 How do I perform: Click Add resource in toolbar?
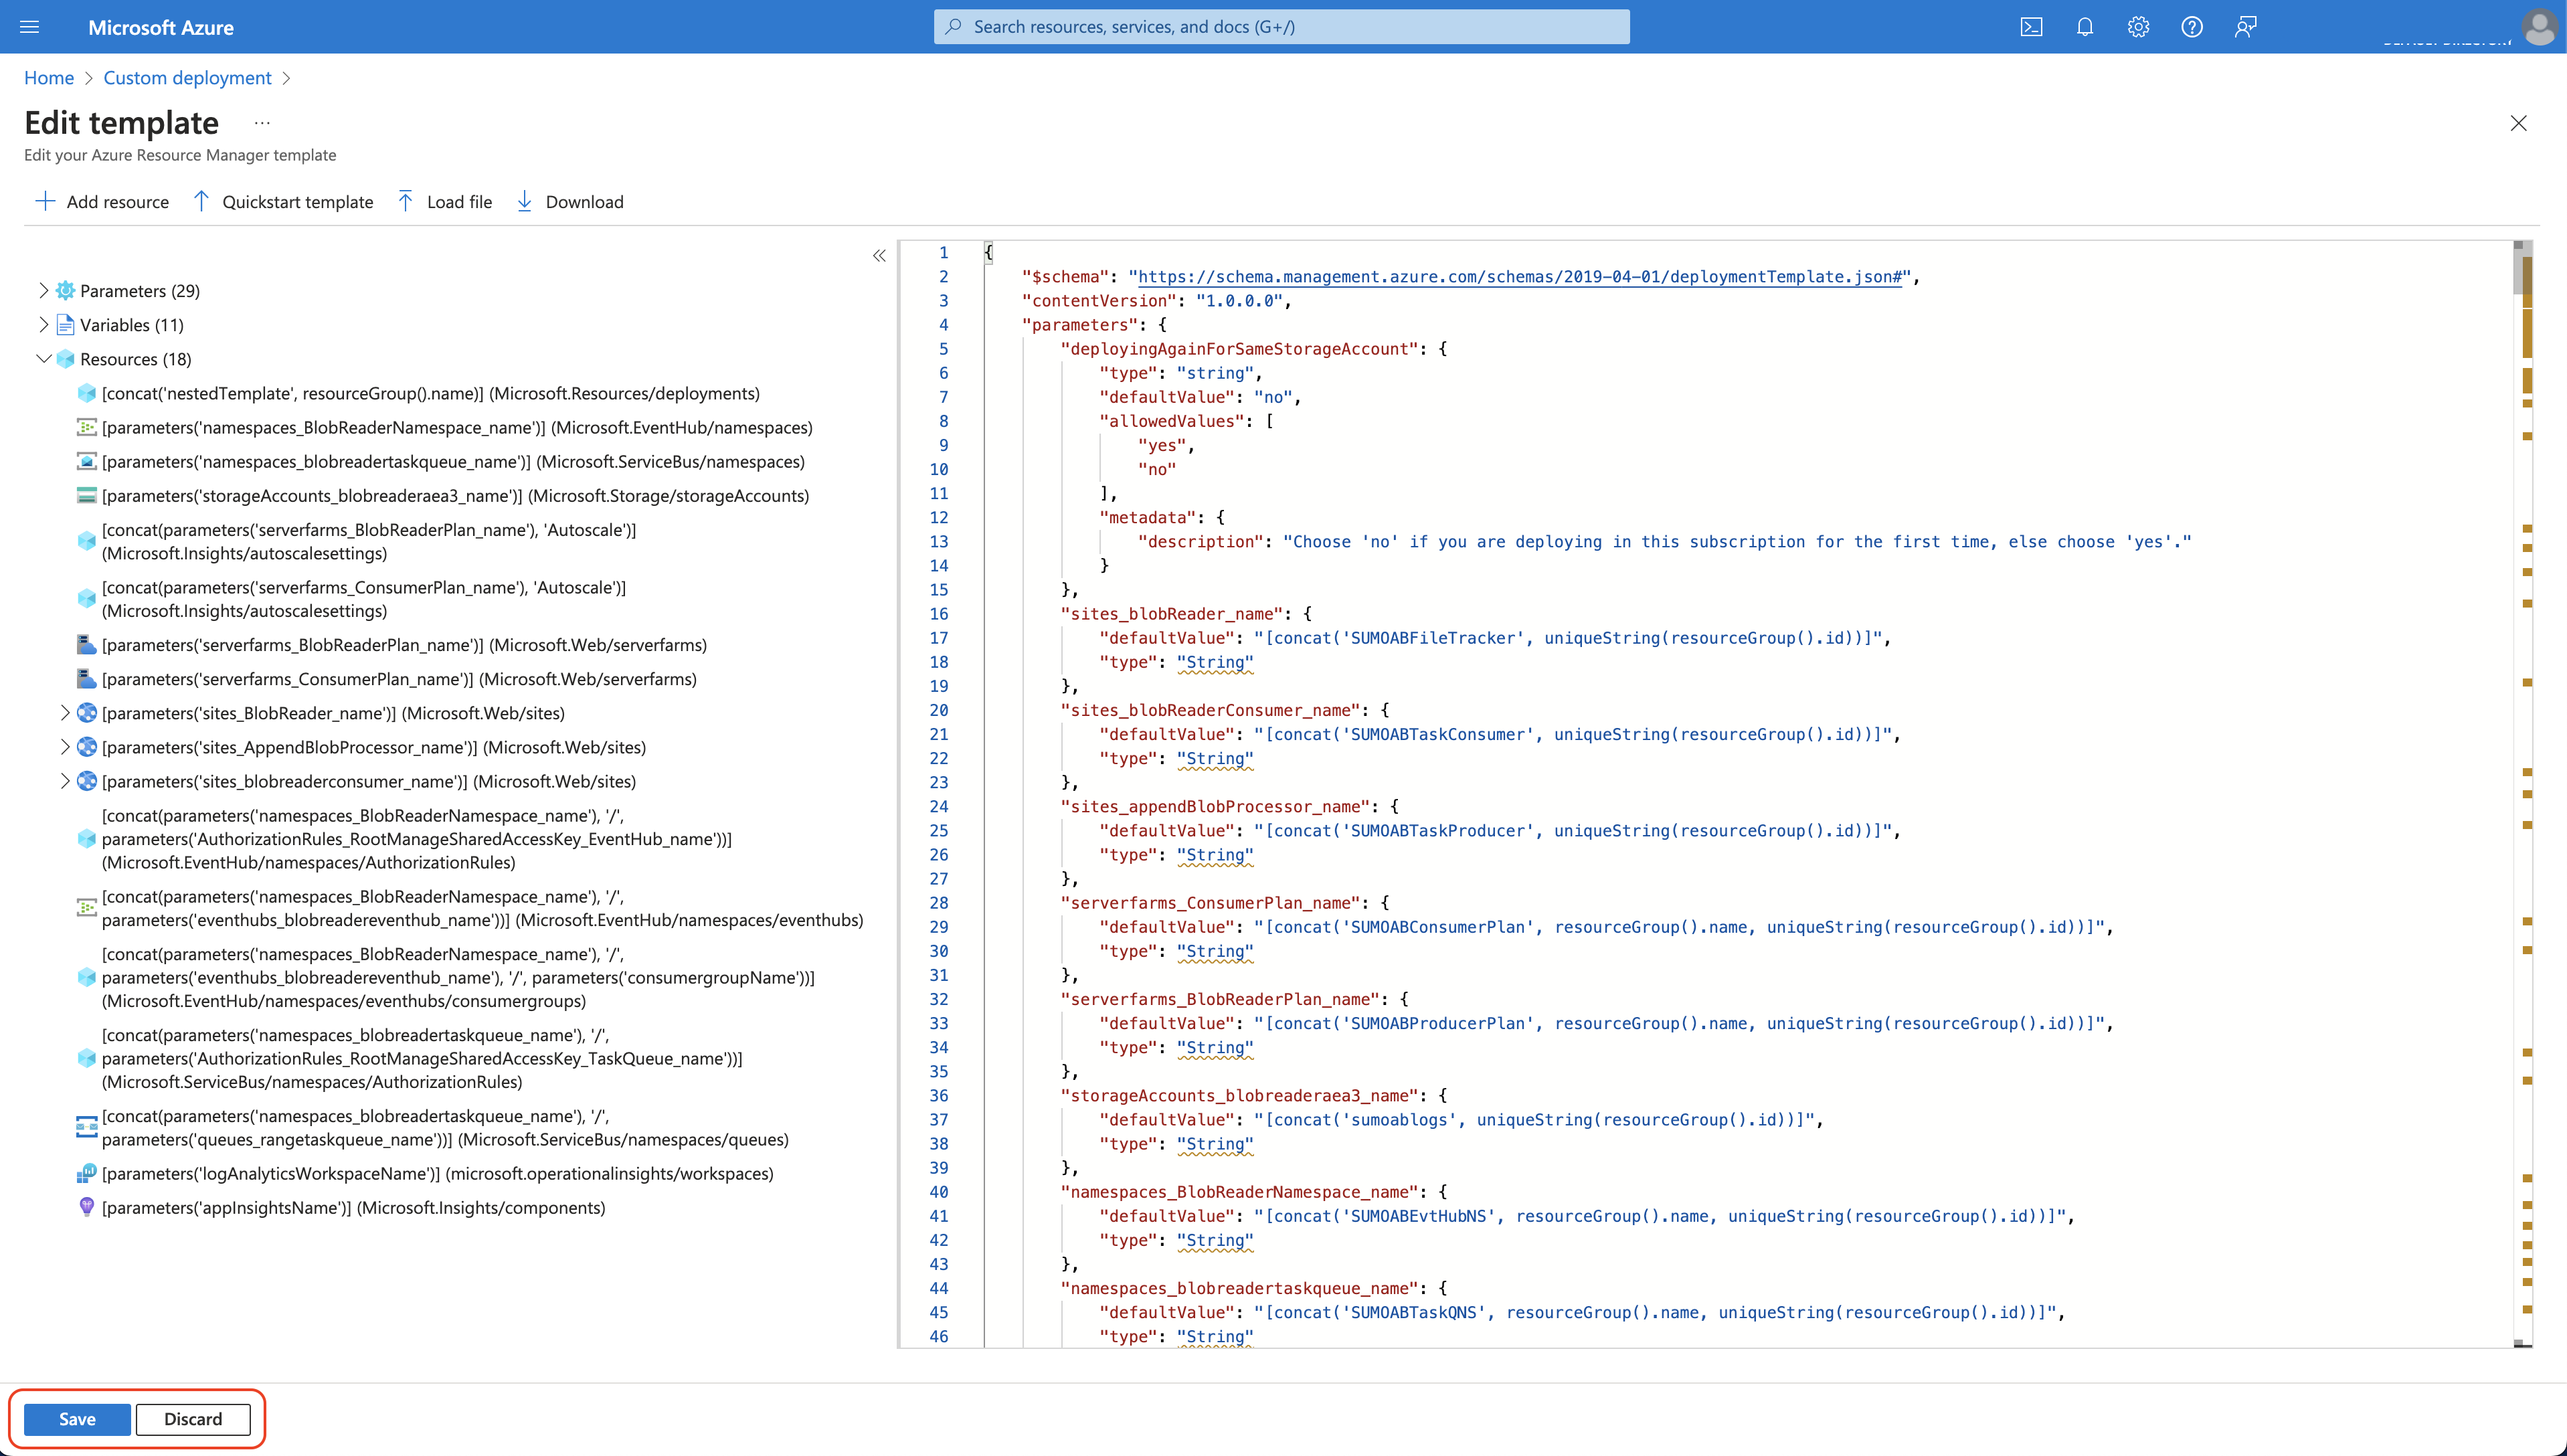102,202
